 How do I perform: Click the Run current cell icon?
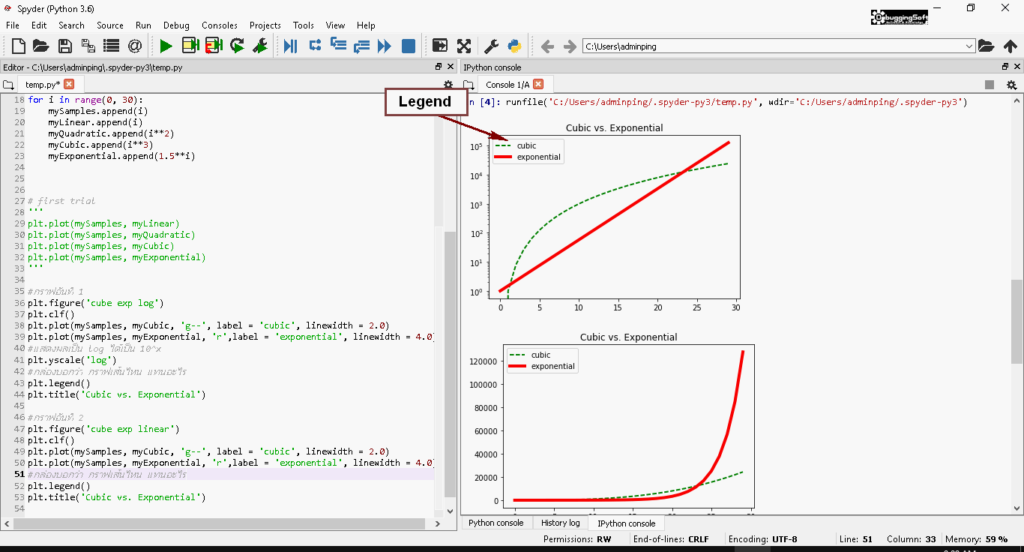point(190,46)
